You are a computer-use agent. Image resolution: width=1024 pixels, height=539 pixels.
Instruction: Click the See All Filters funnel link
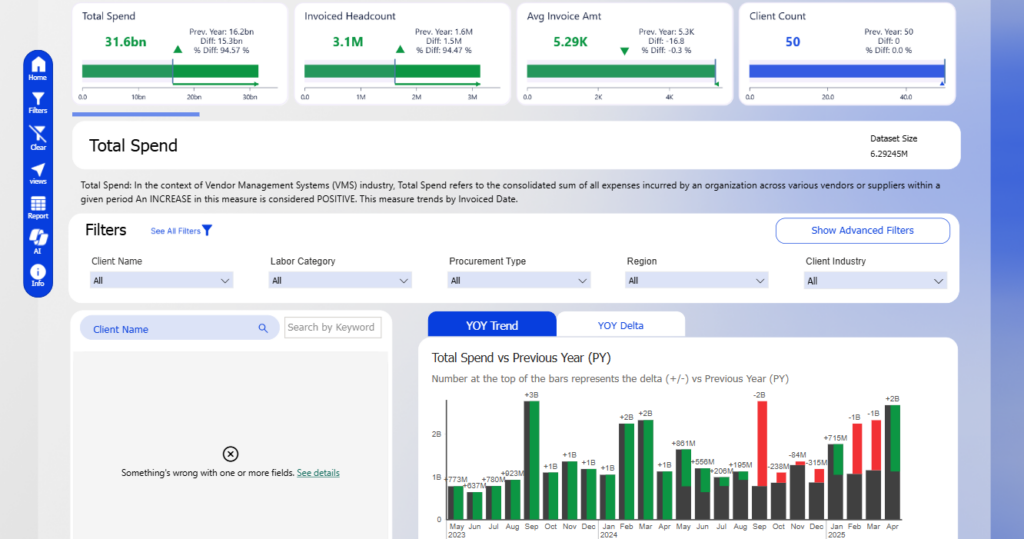pyautogui.click(x=181, y=231)
